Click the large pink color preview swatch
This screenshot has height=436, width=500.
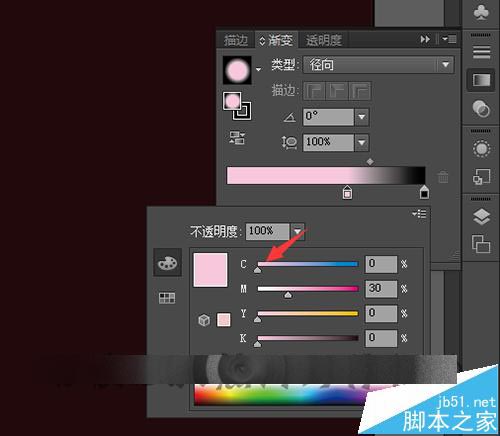click(x=210, y=270)
